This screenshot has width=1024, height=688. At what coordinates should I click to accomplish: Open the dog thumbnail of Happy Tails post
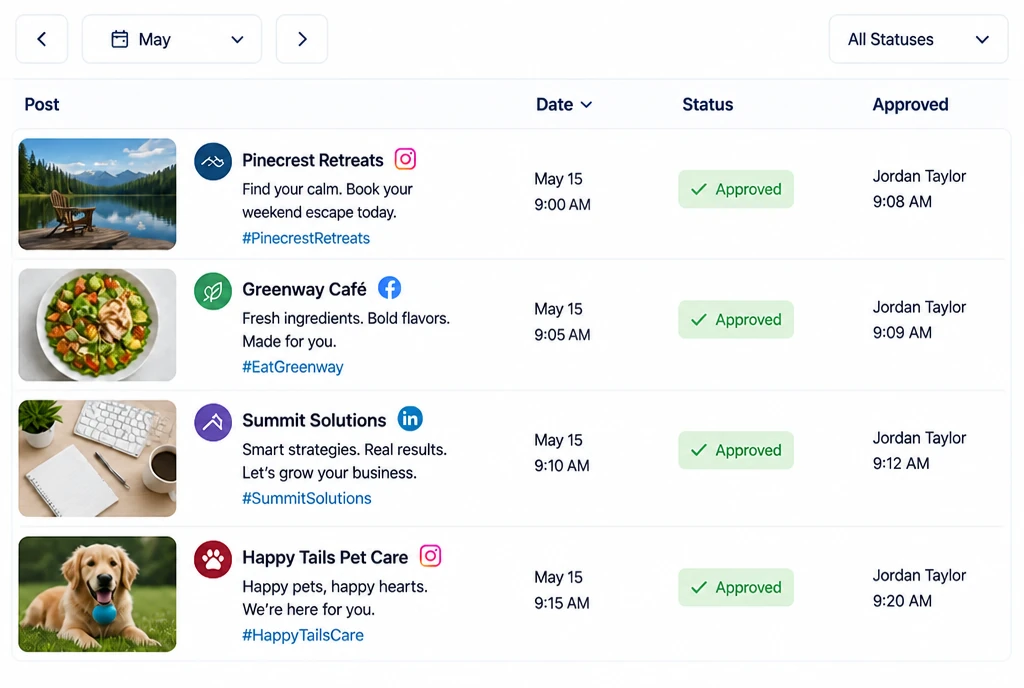(97, 594)
